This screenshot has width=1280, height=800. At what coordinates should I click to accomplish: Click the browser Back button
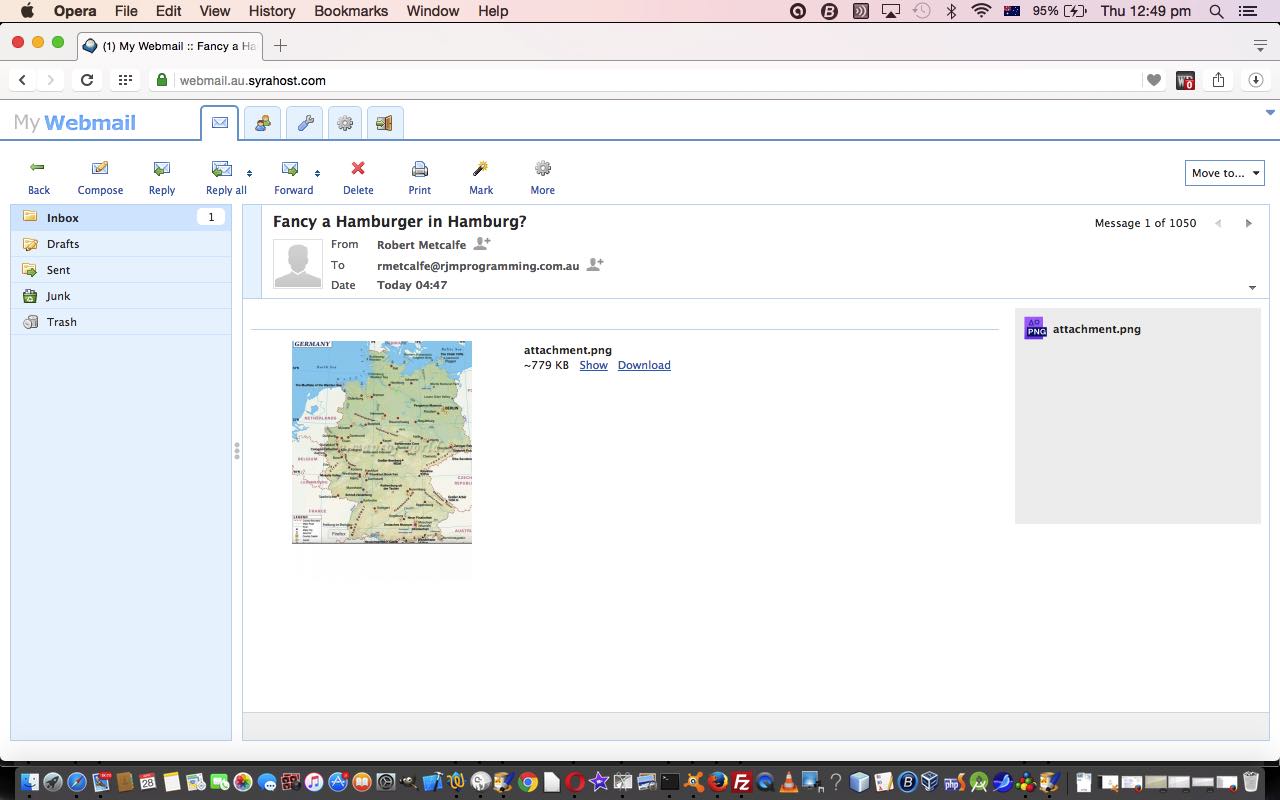coord(22,80)
